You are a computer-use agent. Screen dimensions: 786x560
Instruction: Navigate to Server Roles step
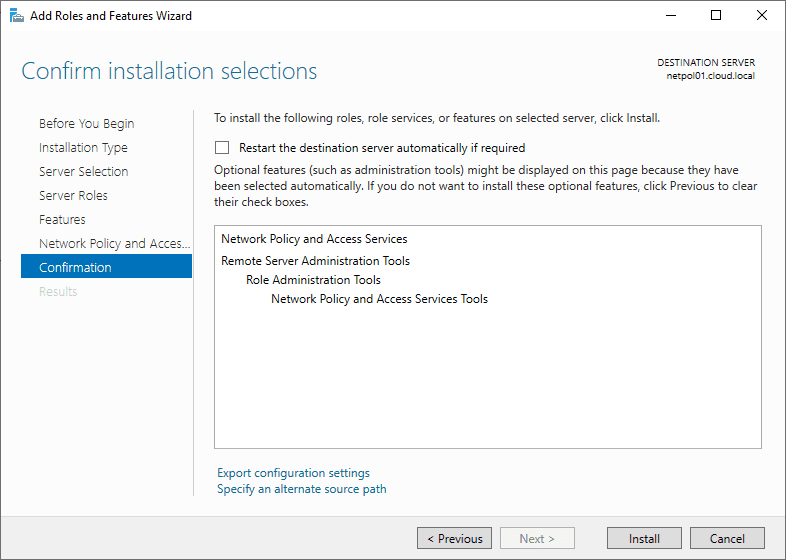73,196
